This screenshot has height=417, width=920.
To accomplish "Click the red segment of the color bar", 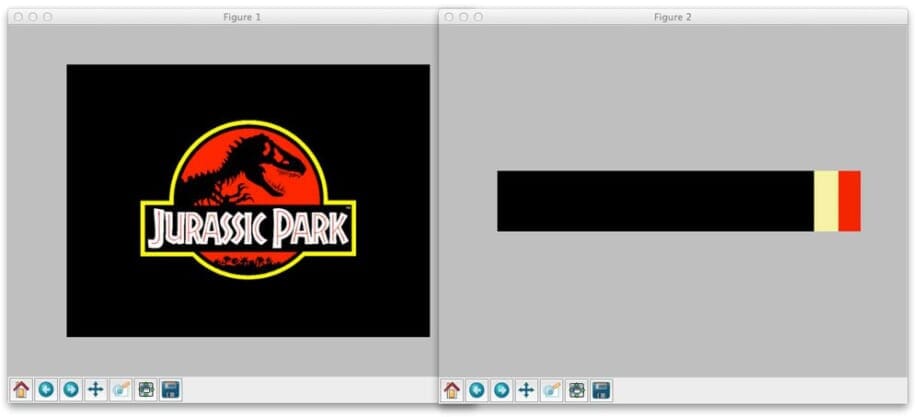I will pyautogui.click(x=849, y=201).
